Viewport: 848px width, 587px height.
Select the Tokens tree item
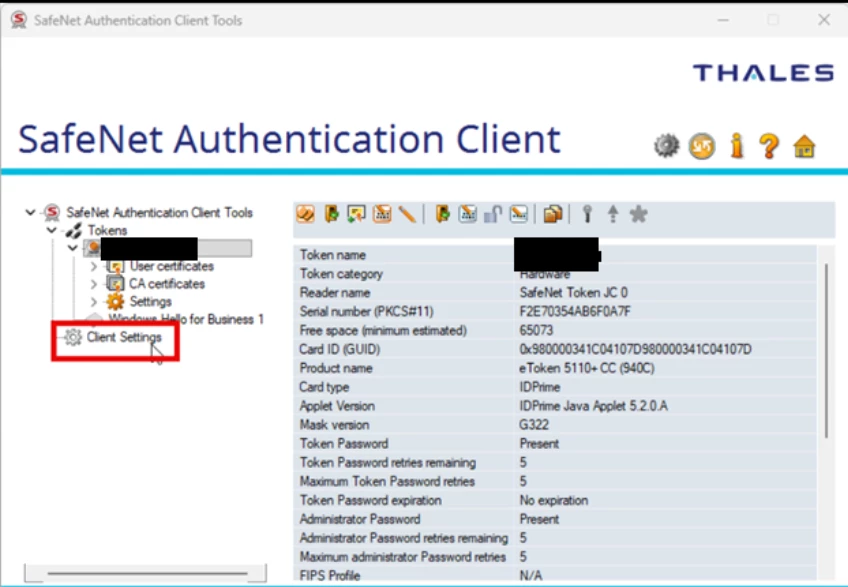pyautogui.click(x=107, y=230)
